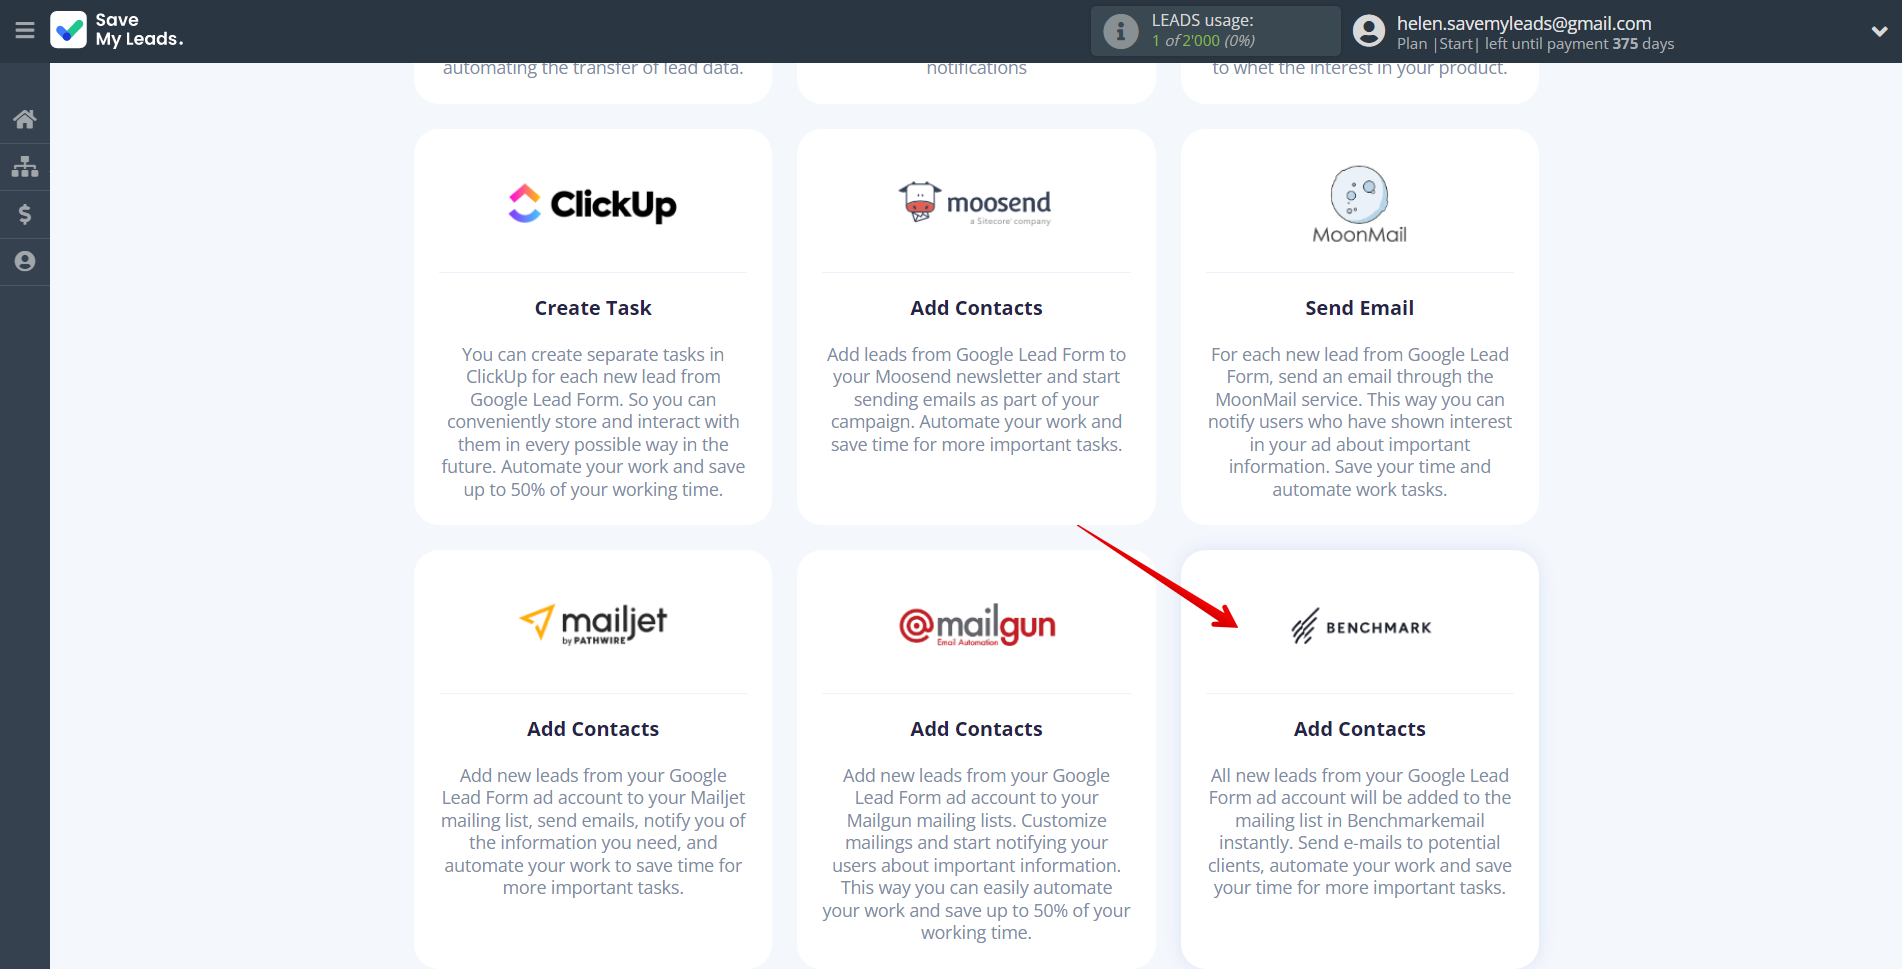Click the Benchmark card description text
Screen dimensions: 1902x969
point(1359,832)
